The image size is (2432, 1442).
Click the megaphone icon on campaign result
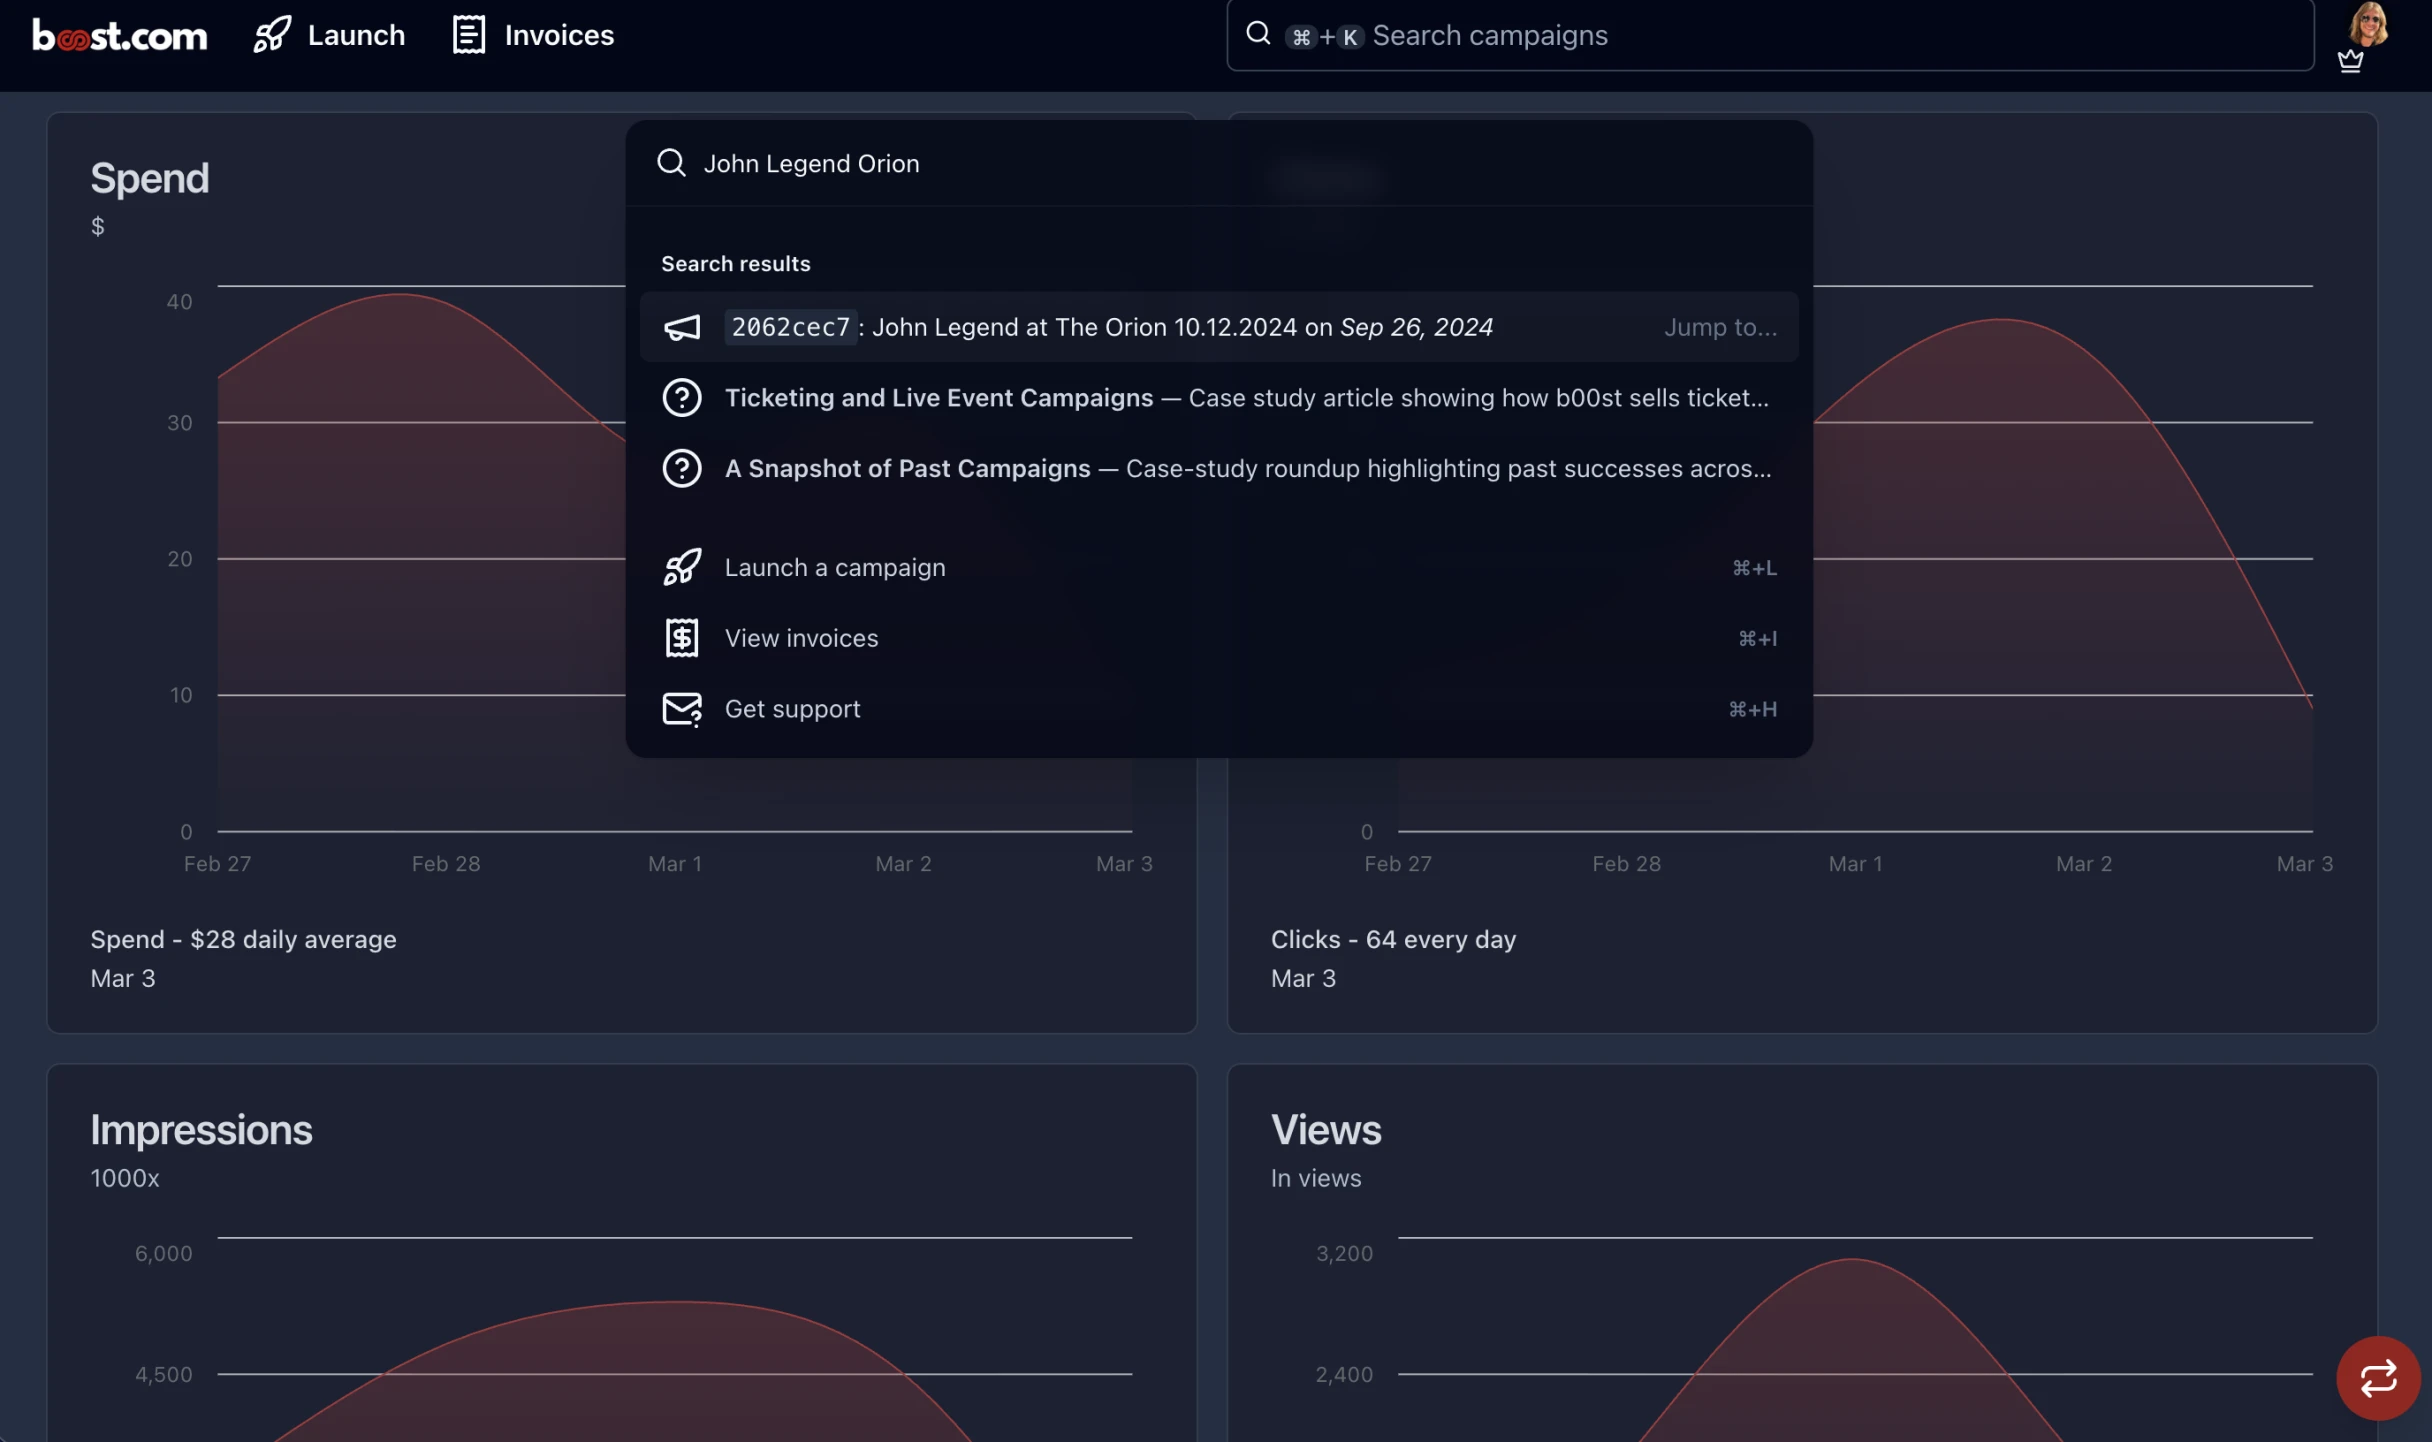[x=682, y=327]
